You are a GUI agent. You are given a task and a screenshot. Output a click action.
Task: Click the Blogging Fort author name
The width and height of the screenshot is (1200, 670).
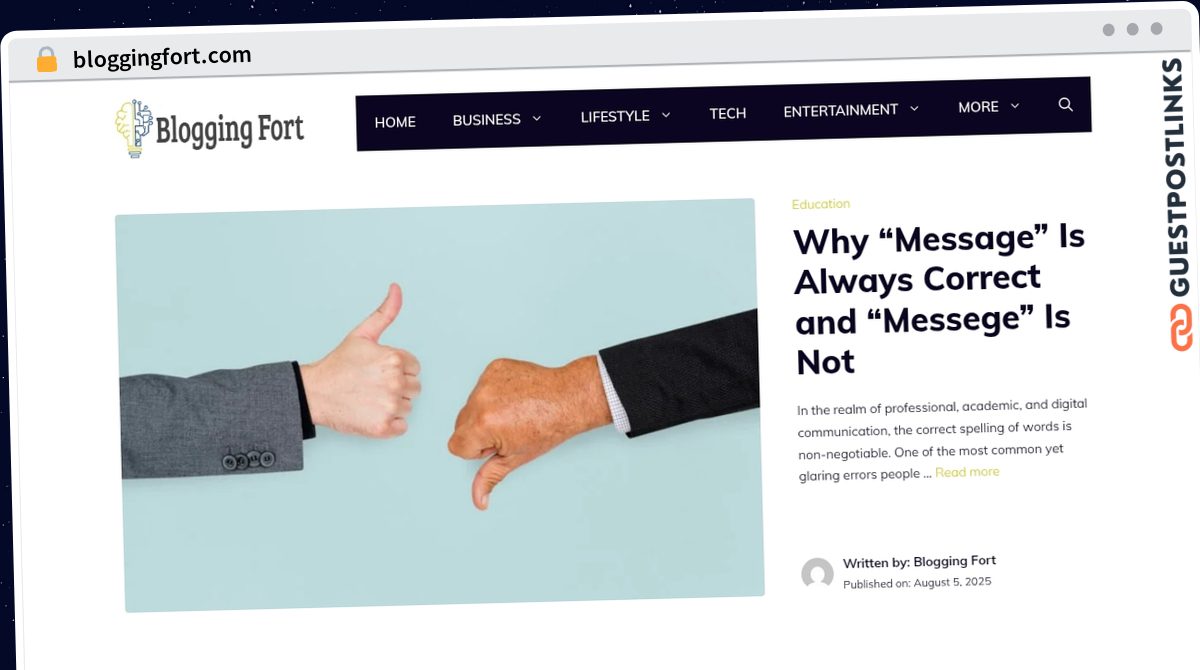click(954, 561)
